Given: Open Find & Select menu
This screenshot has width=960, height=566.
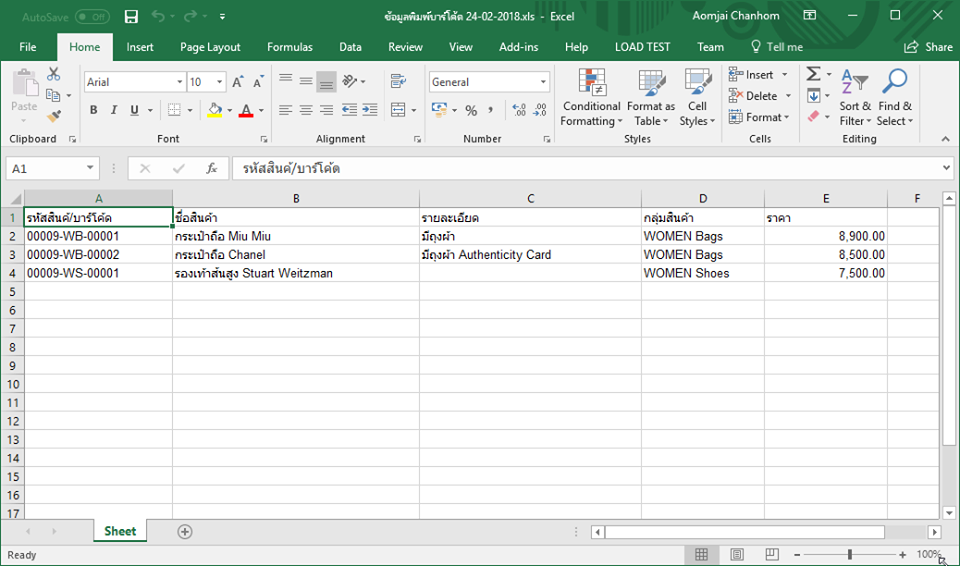Looking at the screenshot, I should [x=894, y=98].
